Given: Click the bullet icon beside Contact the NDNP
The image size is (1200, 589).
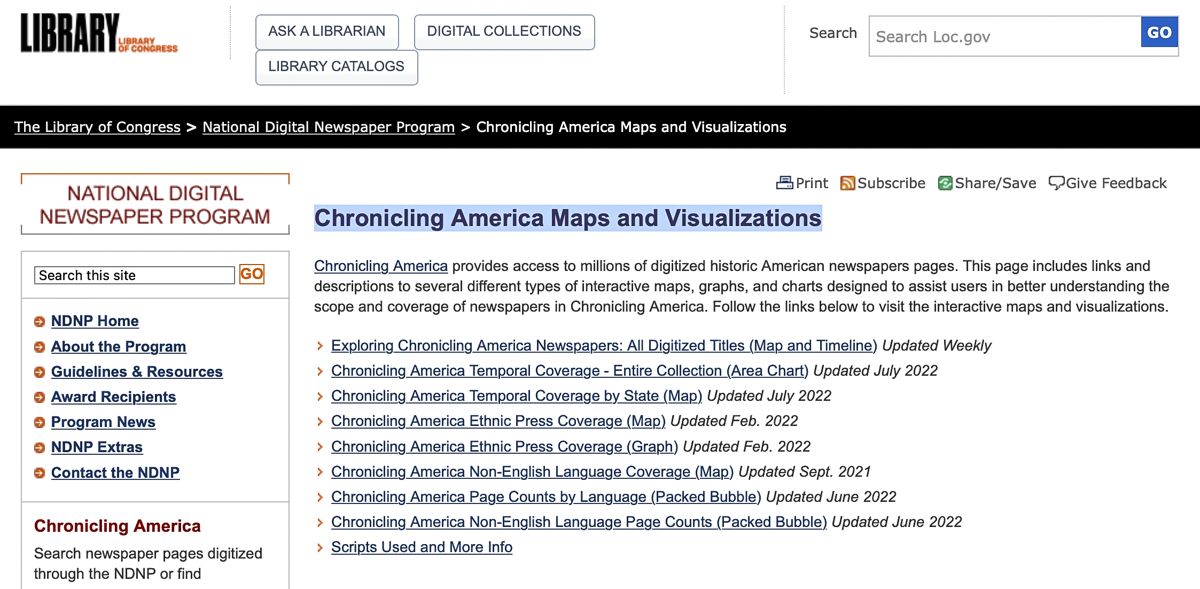Looking at the screenshot, I should (40, 473).
